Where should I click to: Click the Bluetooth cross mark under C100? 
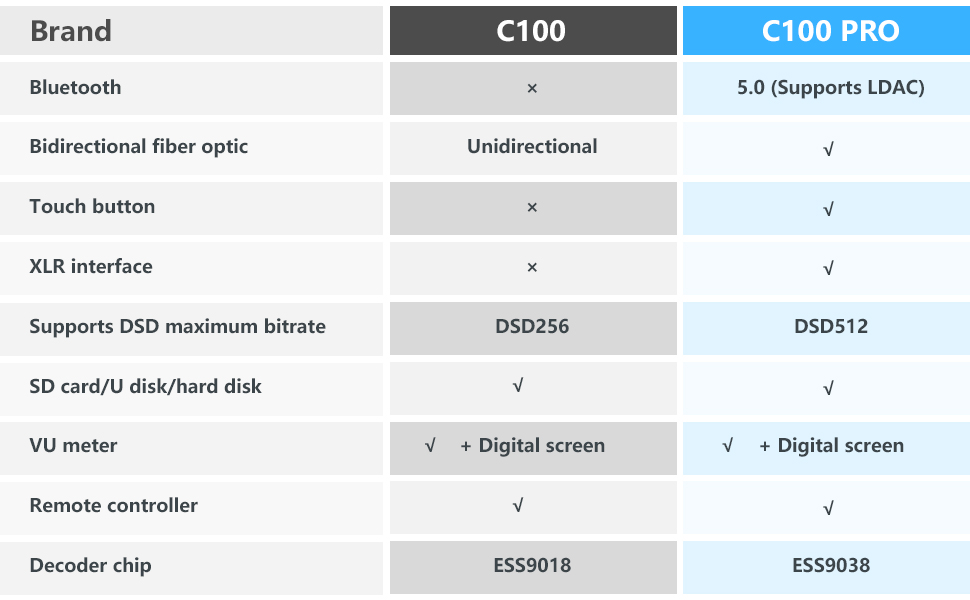[532, 88]
